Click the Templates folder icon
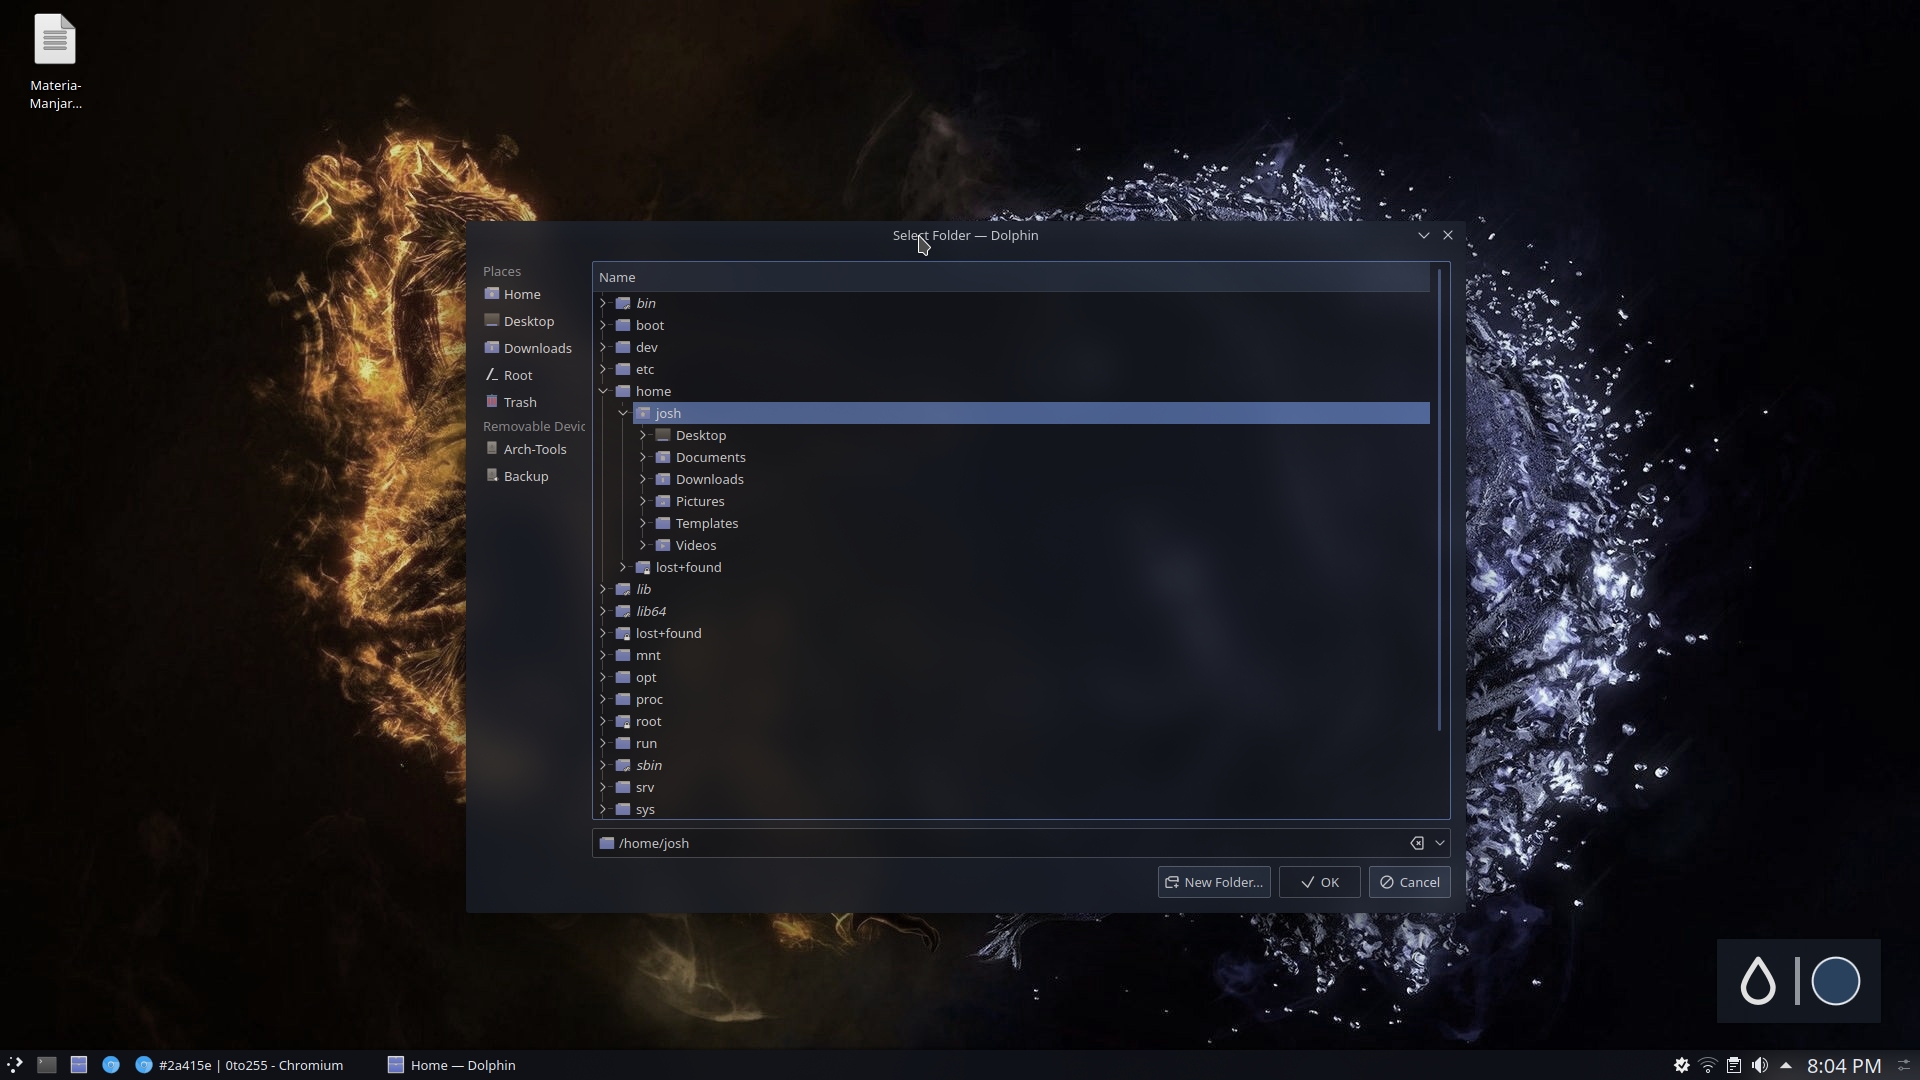 [x=663, y=523]
